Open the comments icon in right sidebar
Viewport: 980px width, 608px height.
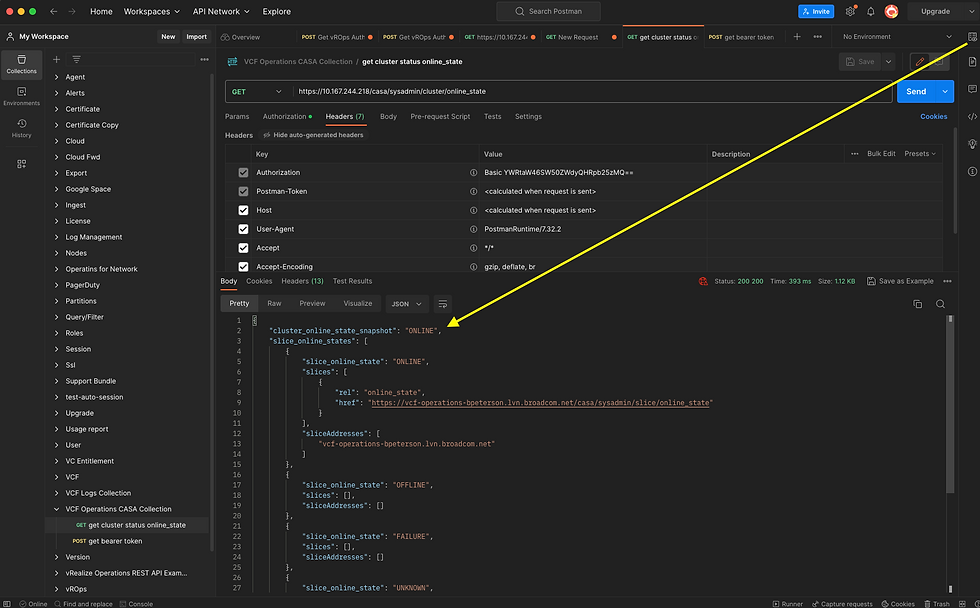click(x=972, y=89)
